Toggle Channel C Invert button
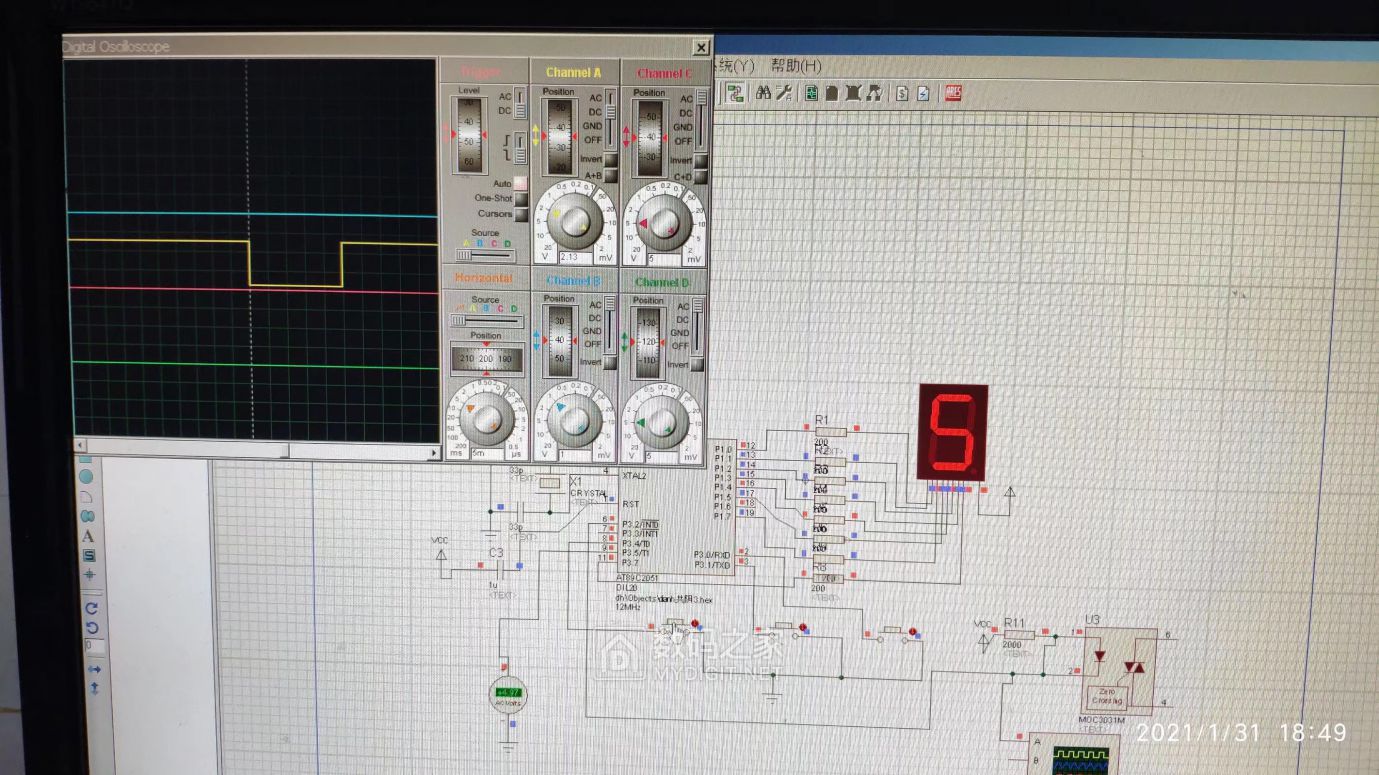Image resolution: width=1379 pixels, height=775 pixels. (x=701, y=161)
